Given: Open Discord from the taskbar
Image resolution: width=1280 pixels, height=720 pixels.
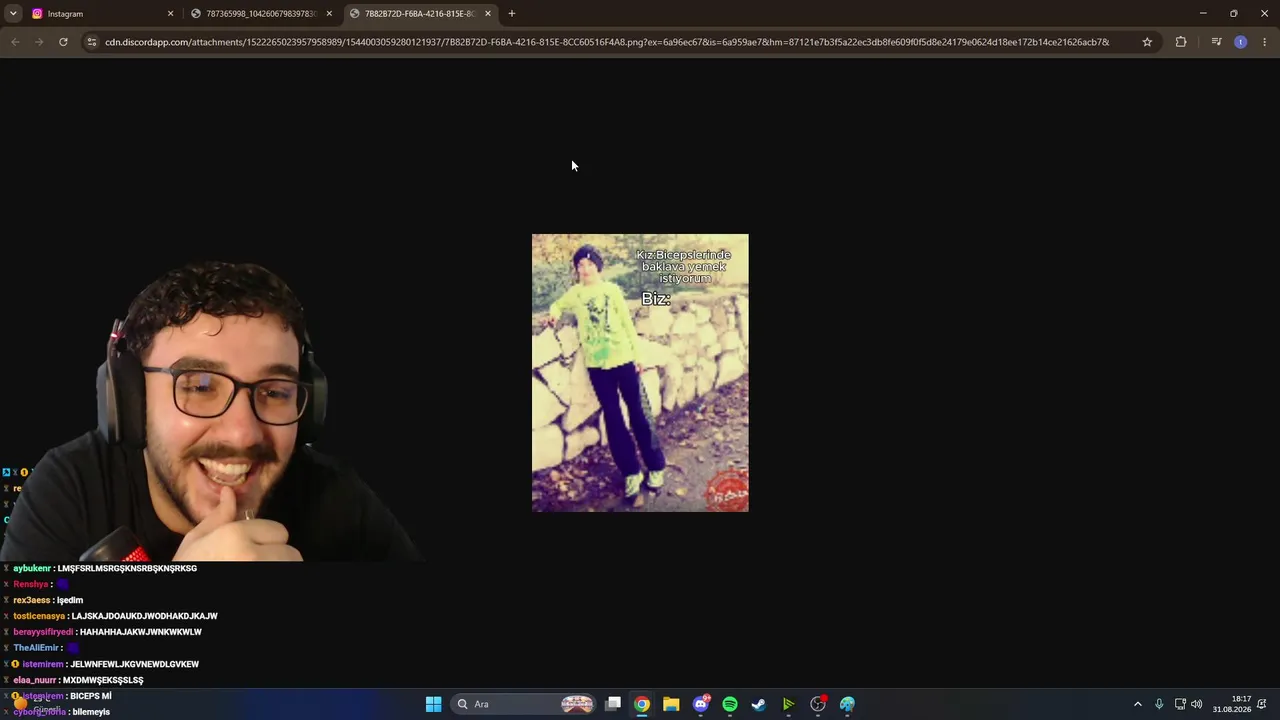Looking at the screenshot, I should click(701, 704).
